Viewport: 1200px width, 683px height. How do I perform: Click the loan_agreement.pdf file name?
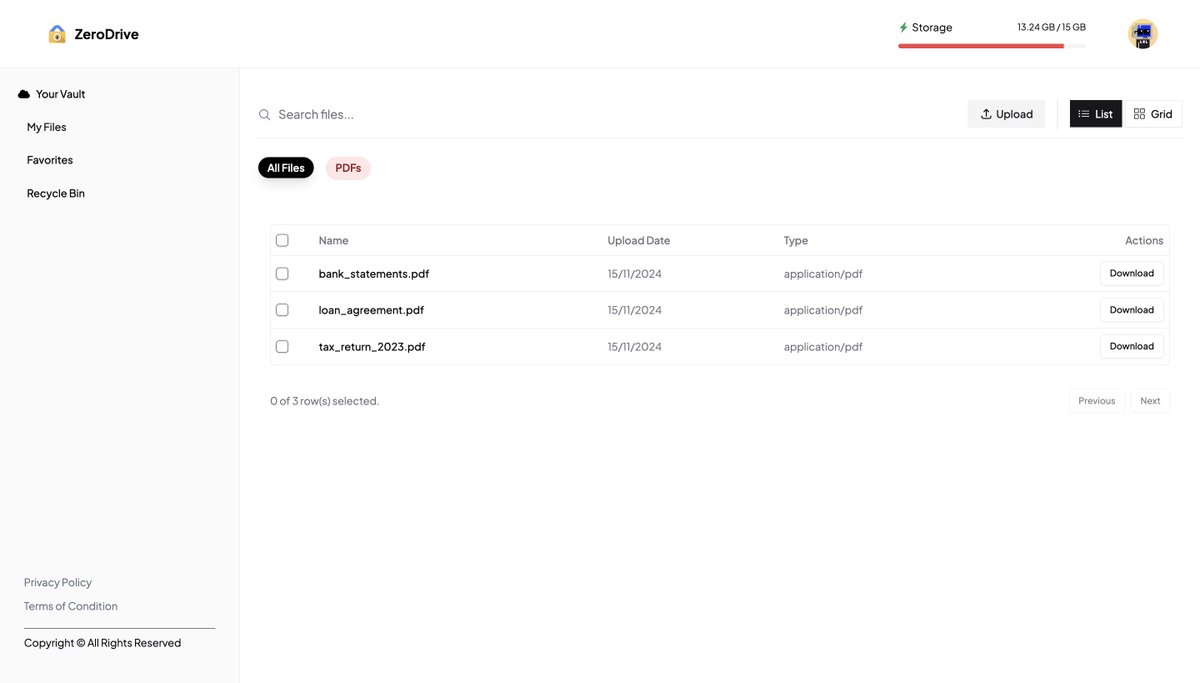click(371, 310)
